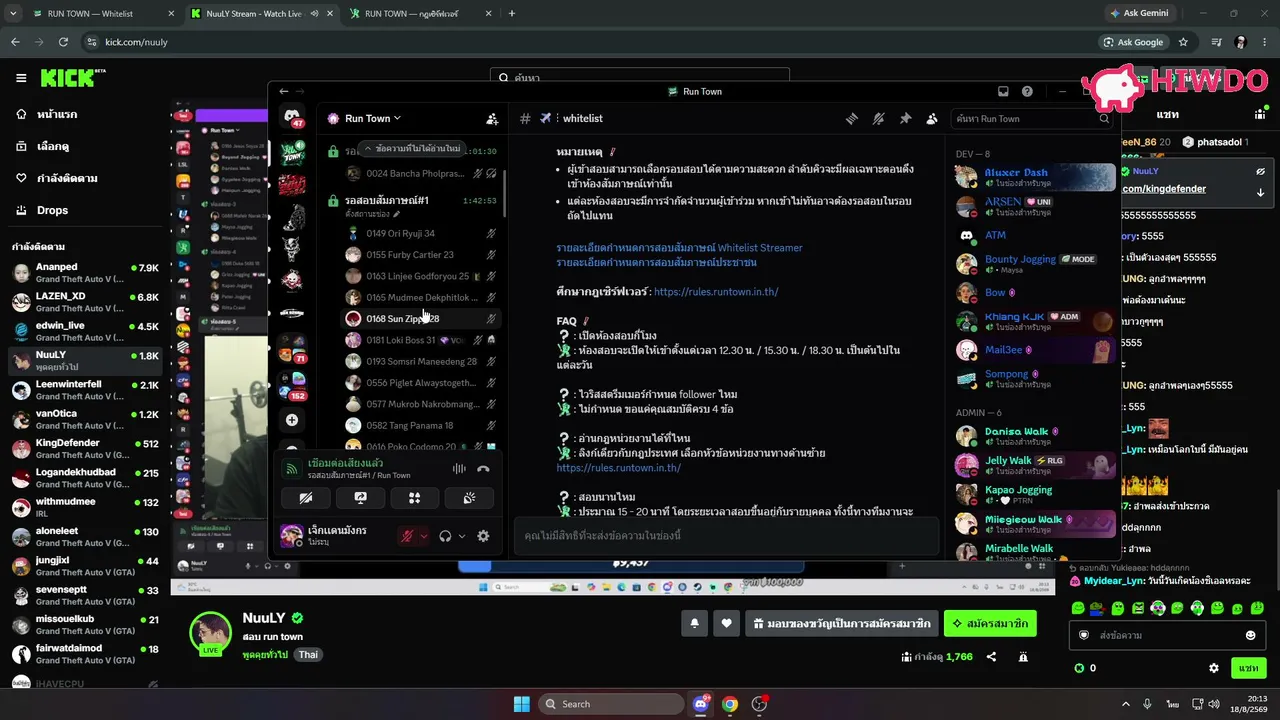
Task: Send chat message with green button
Action: click(x=1249, y=668)
